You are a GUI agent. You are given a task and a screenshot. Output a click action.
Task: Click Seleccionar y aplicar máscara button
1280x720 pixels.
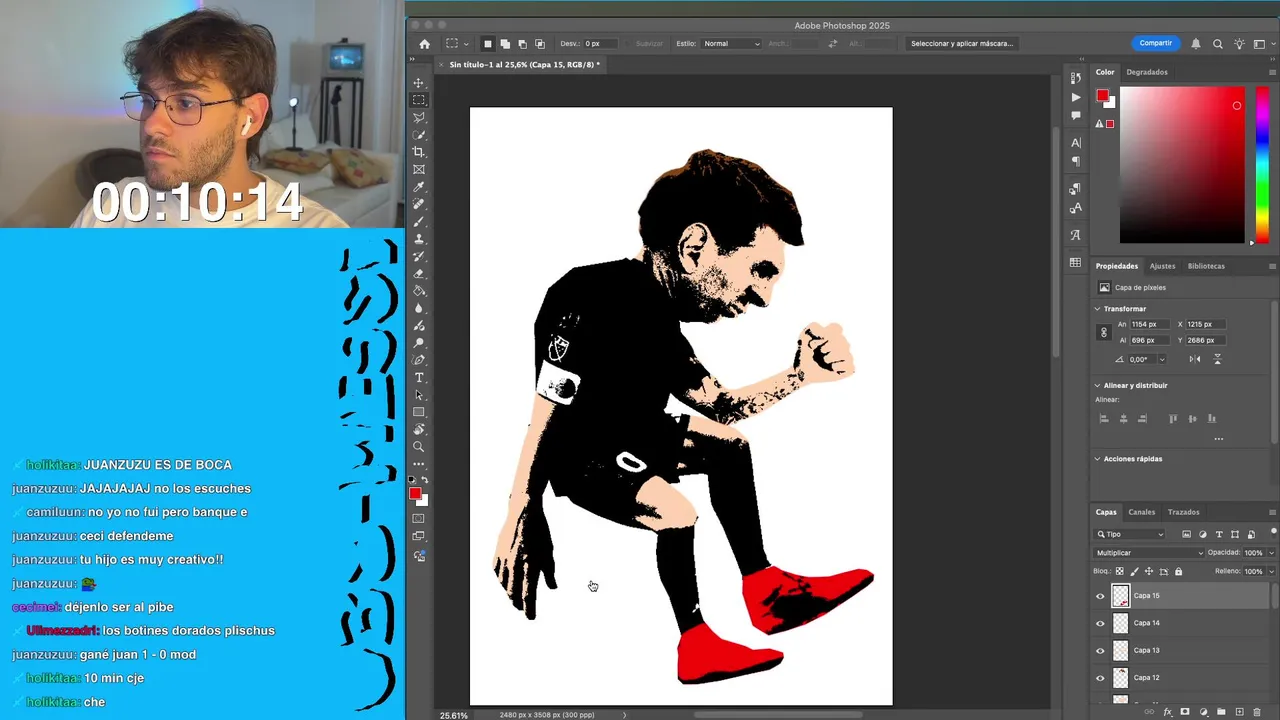pyautogui.click(x=962, y=44)
